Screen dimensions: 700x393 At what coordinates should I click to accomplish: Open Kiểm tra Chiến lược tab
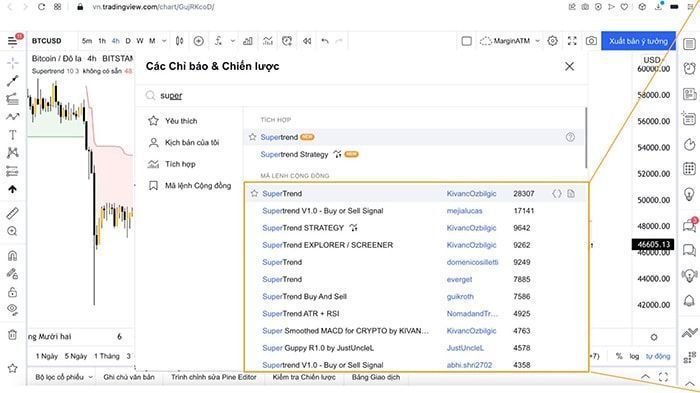[x=304, y=377]
